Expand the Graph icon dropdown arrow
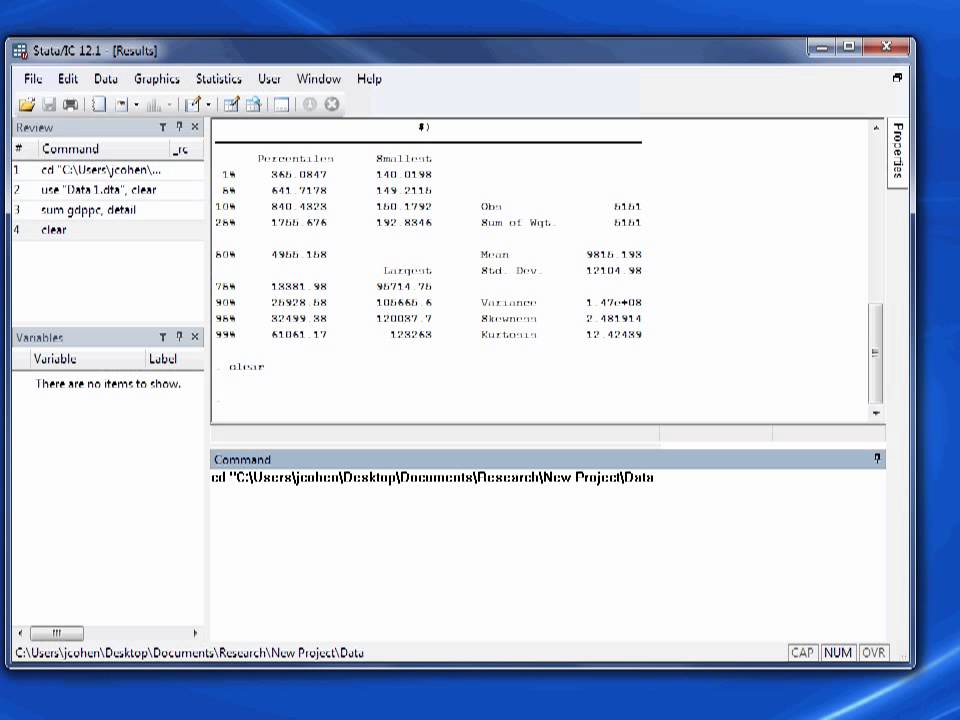960x720 pixels. [170, 105]
